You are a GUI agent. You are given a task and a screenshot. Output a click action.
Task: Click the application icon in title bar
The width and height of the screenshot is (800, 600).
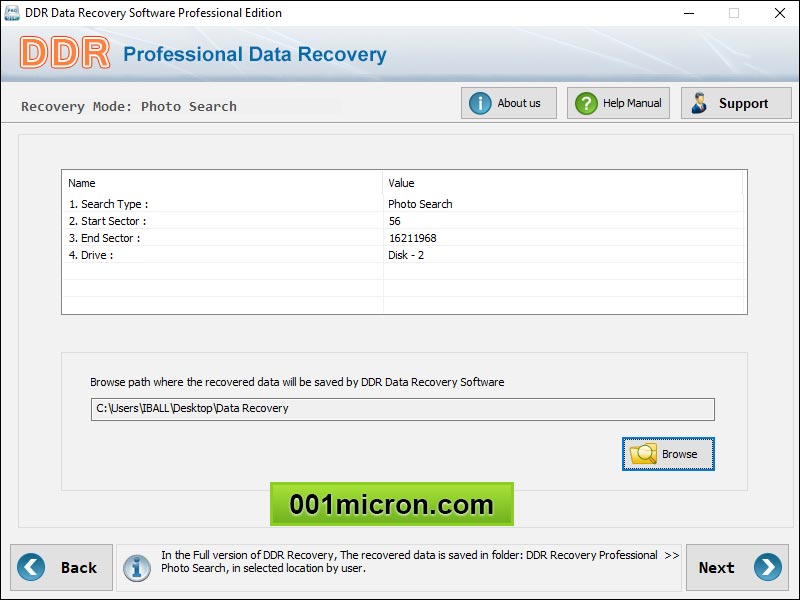click(x=12, y=13)
